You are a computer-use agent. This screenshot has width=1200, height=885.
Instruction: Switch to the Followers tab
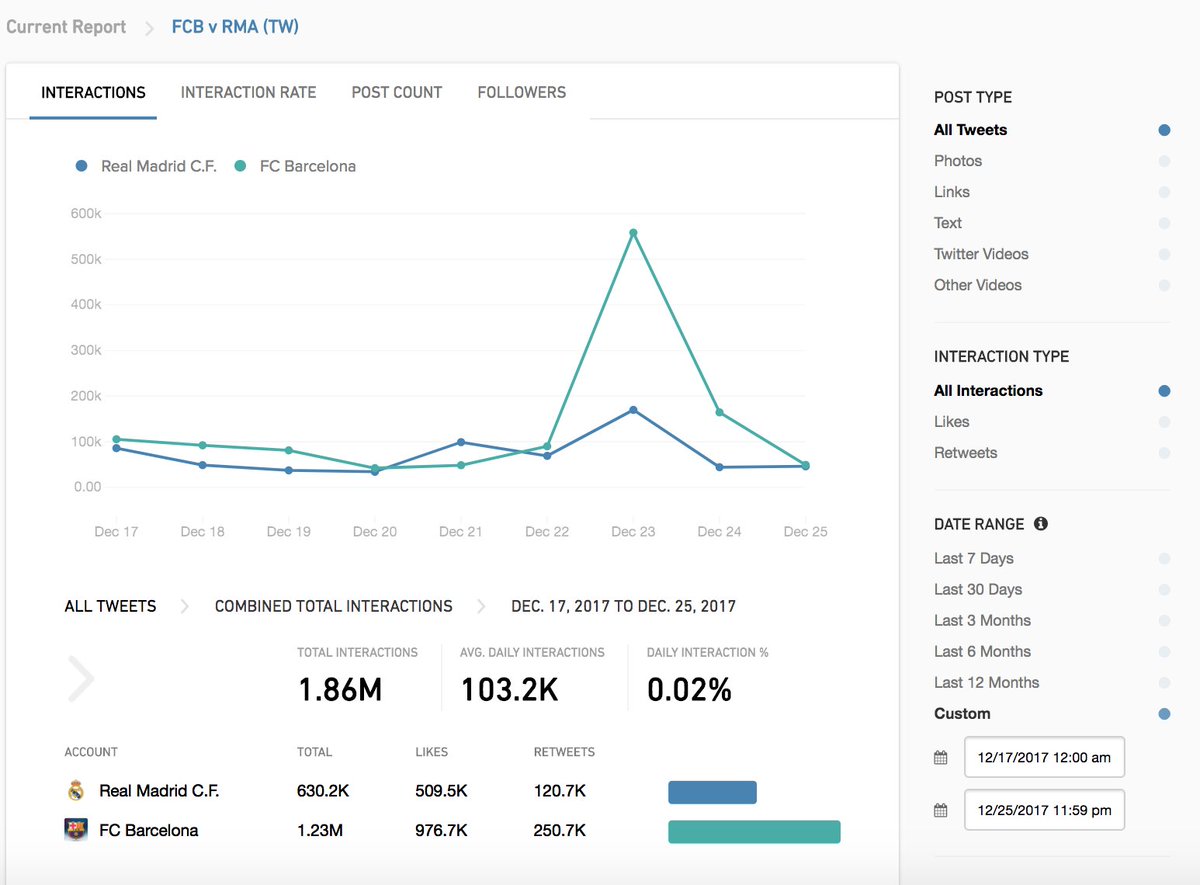coord(522,93)
